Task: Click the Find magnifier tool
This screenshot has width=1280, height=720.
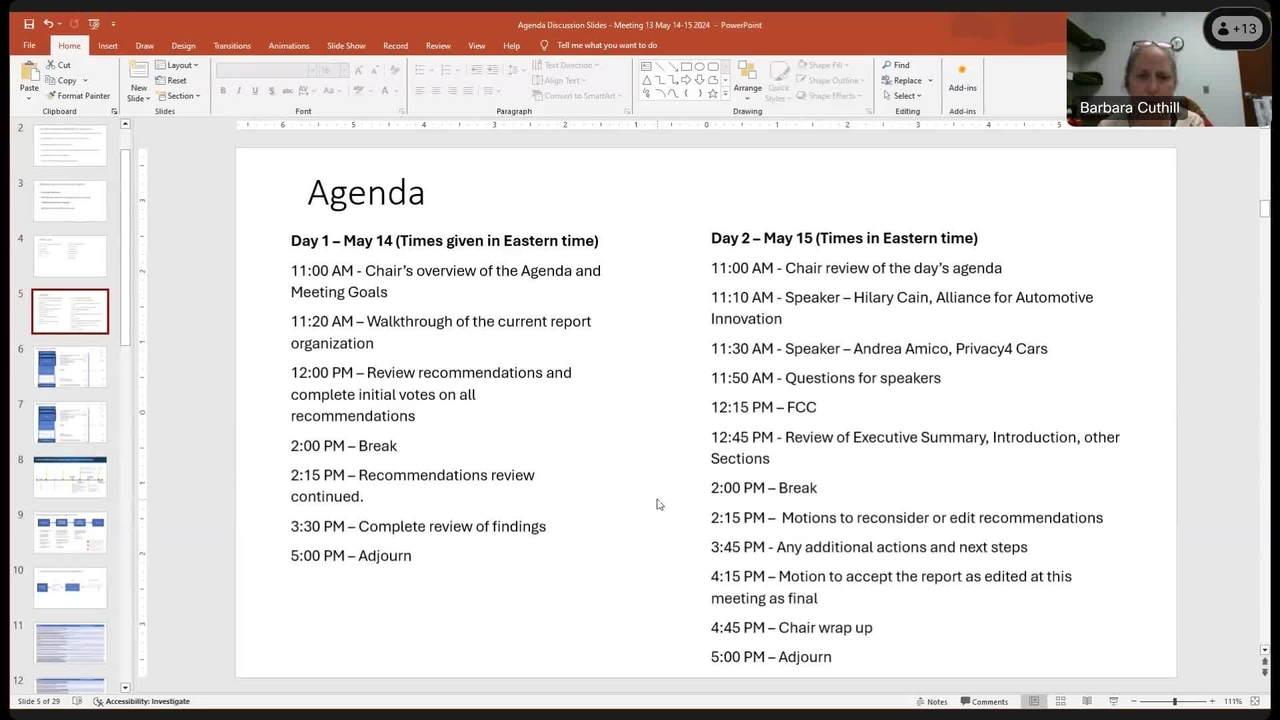Action: [896, 65]
